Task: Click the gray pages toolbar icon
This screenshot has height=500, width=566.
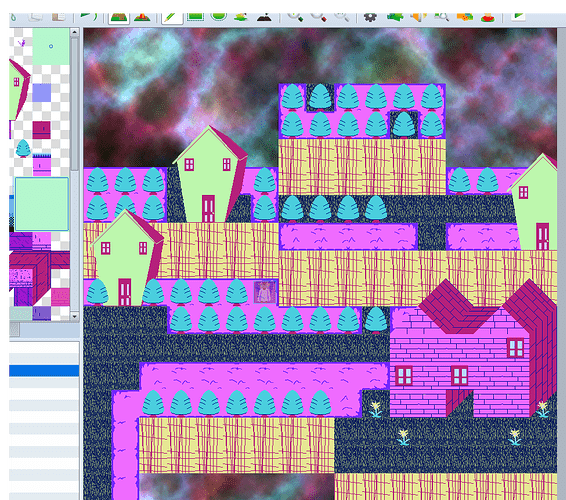Action: pos(36,17)
